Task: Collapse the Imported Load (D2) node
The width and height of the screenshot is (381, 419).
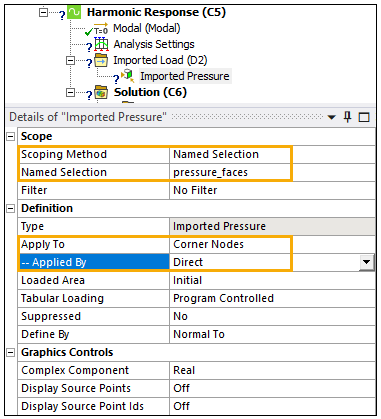Action: (70, 61)
